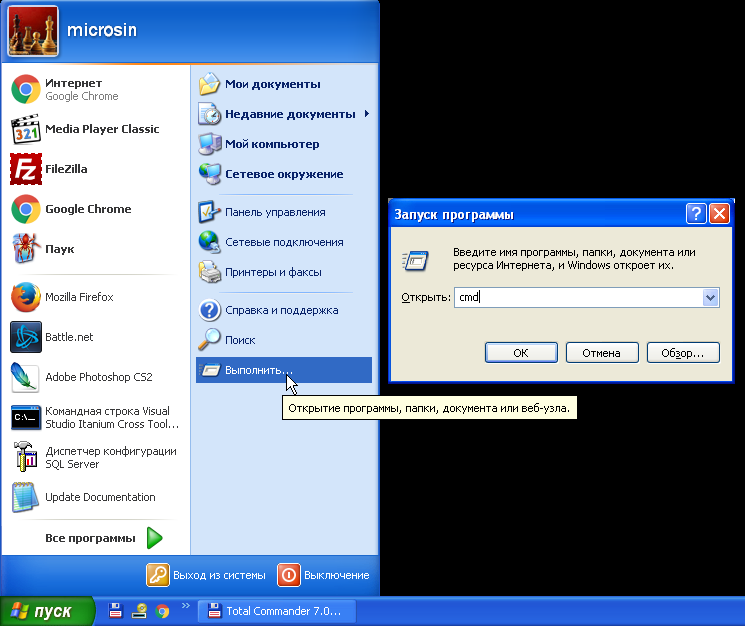Click the Обзор... browse button
The width and height of the screenshot is (745, 626).
(683, 352)
